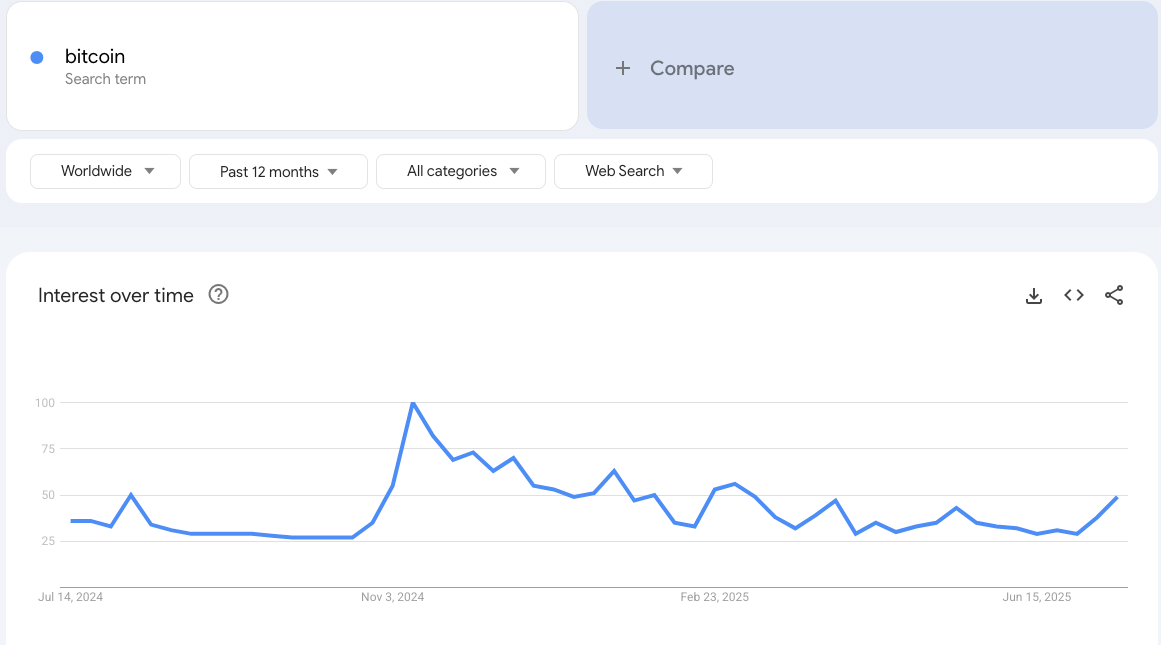Click the blue dot next to bitcoin

coord(37,57)
